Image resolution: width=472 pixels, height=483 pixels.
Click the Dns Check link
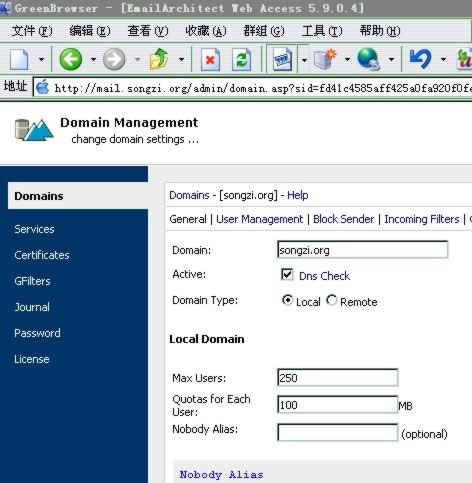(324, 276)
